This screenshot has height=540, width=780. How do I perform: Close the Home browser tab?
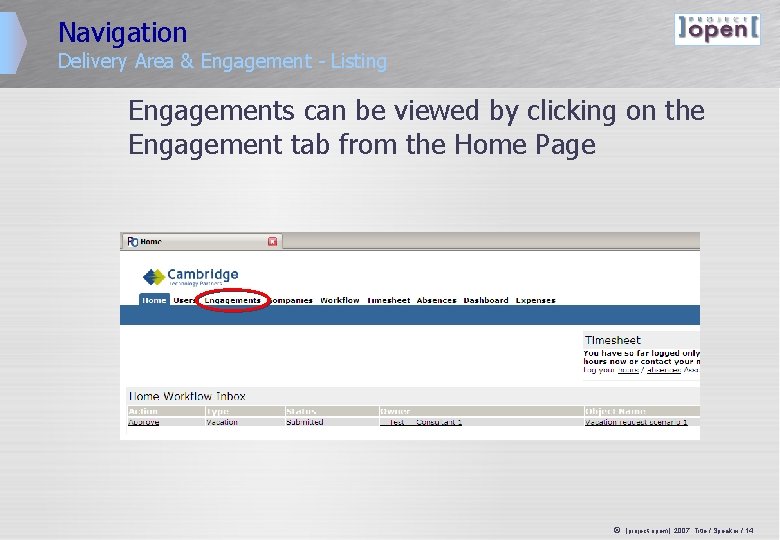pos(273,242)
